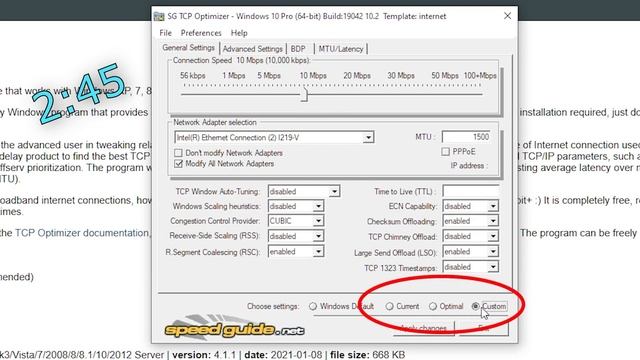Open the TCP Optimizer documentation link on the webpage
The height and width of the screenshot is (360, 640).
click(x=82, y=233)
